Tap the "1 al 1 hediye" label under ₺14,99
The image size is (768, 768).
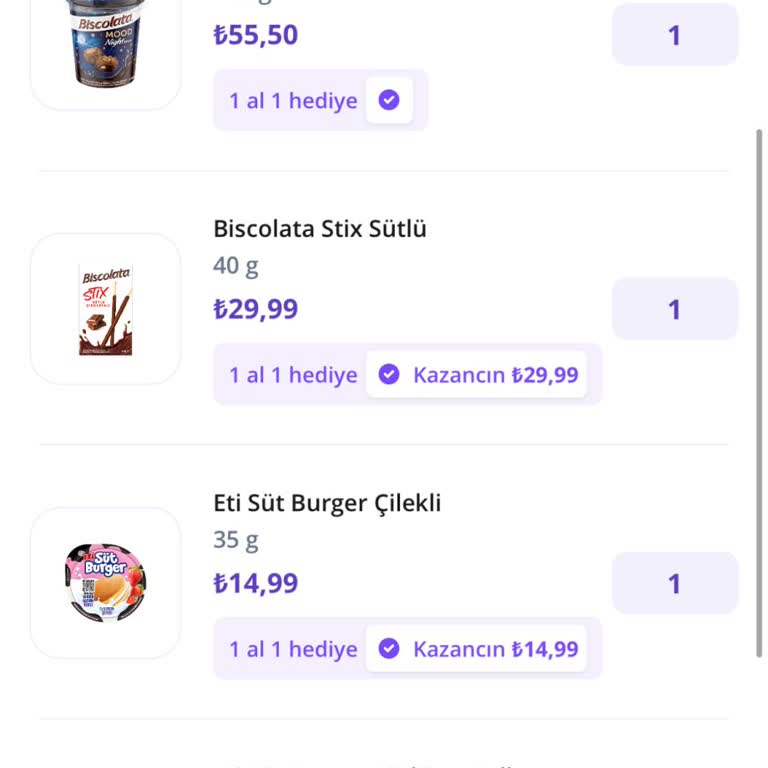tap(293, 649)
